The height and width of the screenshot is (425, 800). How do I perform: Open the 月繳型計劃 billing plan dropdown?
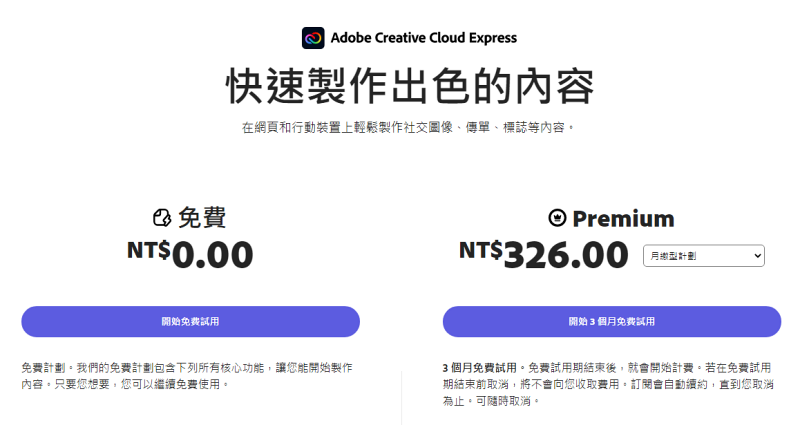click(704, 256)
